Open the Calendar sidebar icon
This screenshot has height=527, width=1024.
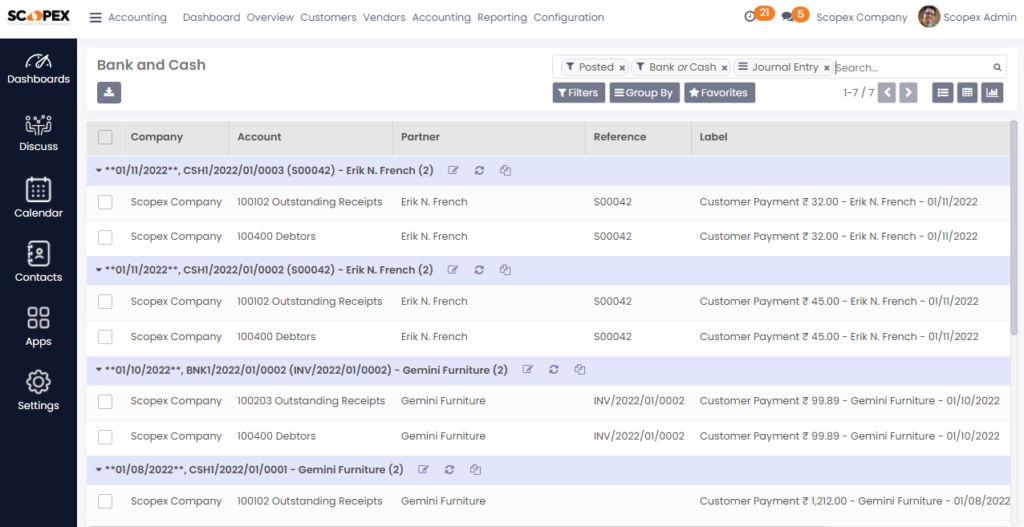click(39, 197)
